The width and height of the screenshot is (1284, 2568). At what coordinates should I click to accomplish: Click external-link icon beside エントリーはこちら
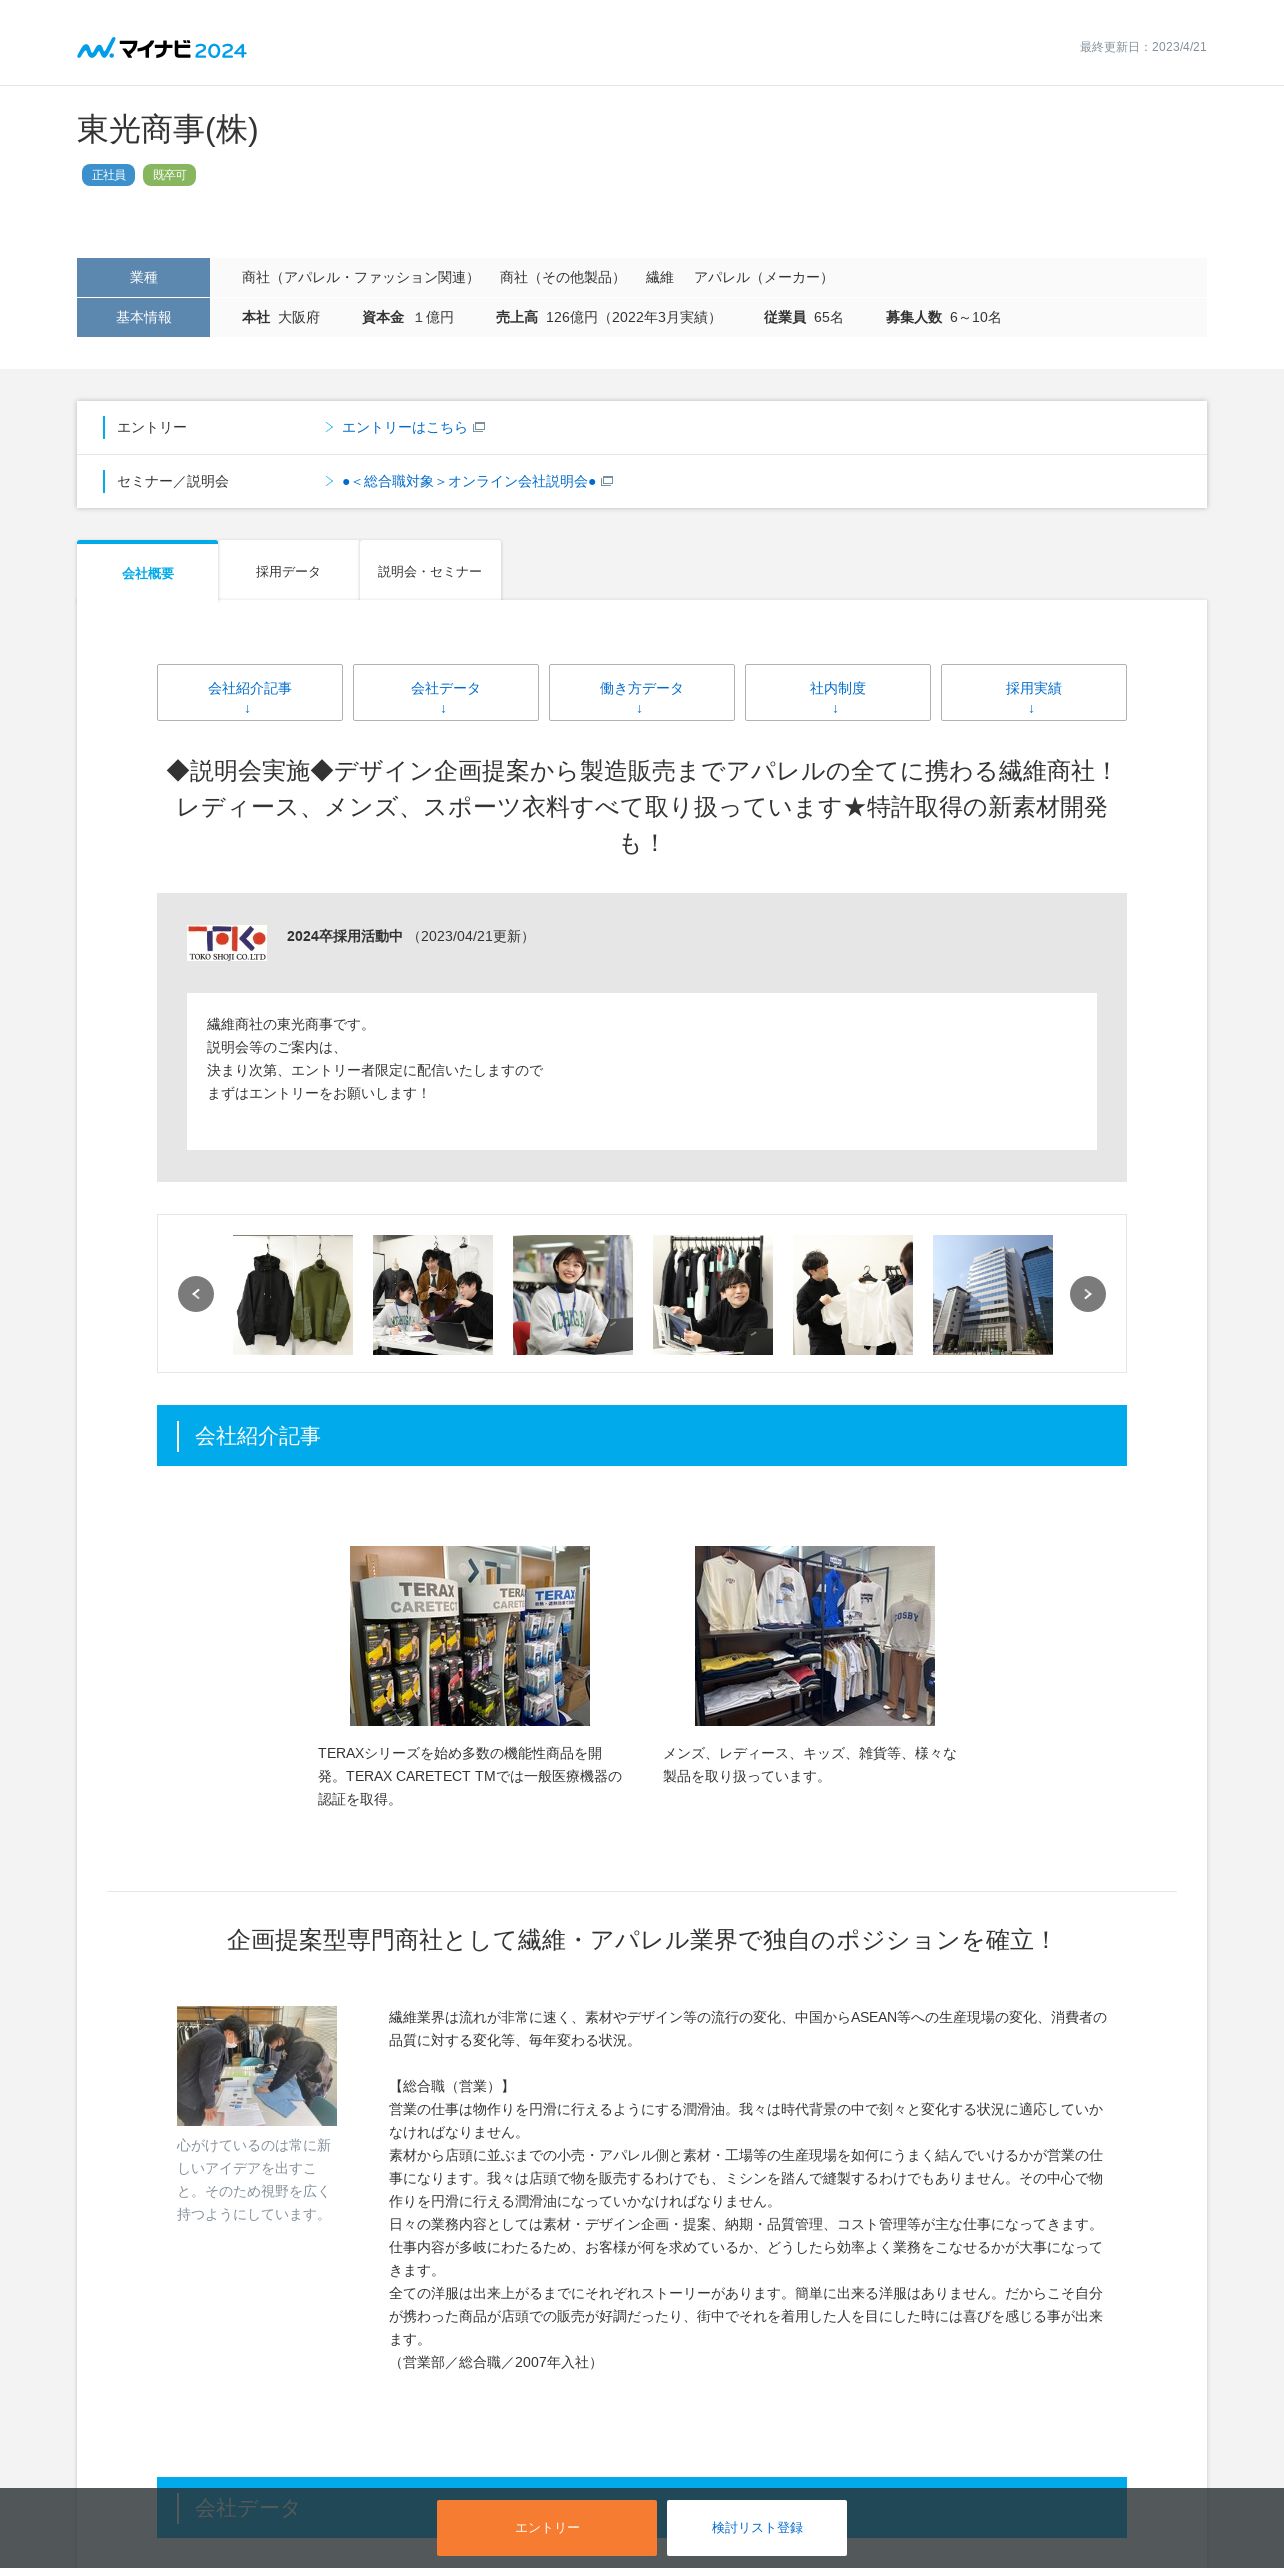[x=479, y=427]
